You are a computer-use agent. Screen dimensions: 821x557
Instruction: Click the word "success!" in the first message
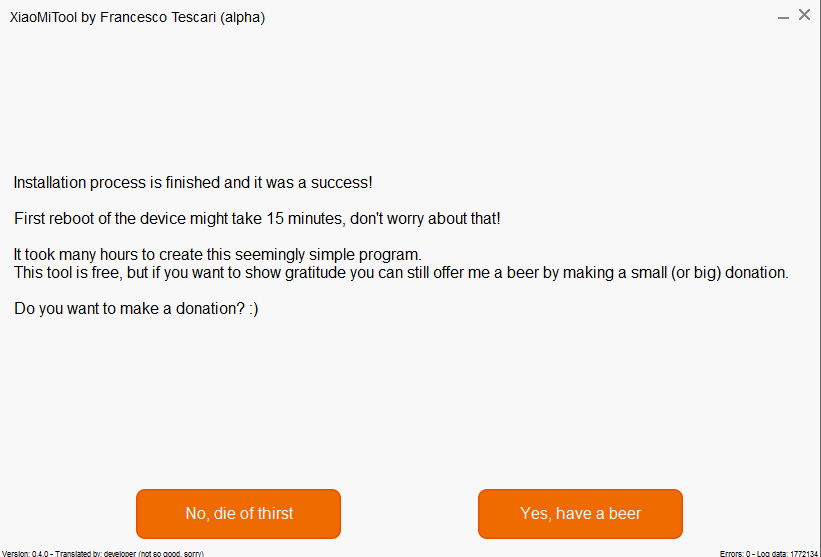342,183
